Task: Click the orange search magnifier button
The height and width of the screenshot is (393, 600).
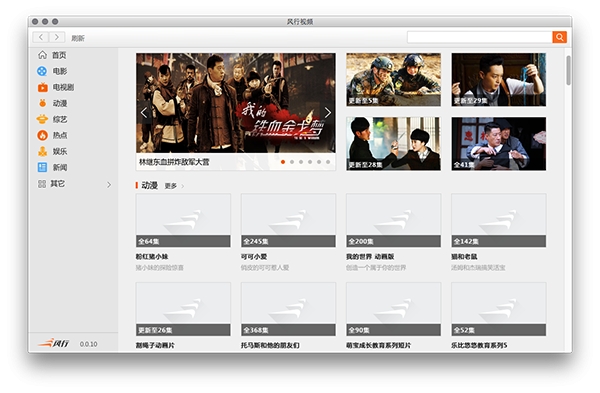Action: tap(559, 37)
